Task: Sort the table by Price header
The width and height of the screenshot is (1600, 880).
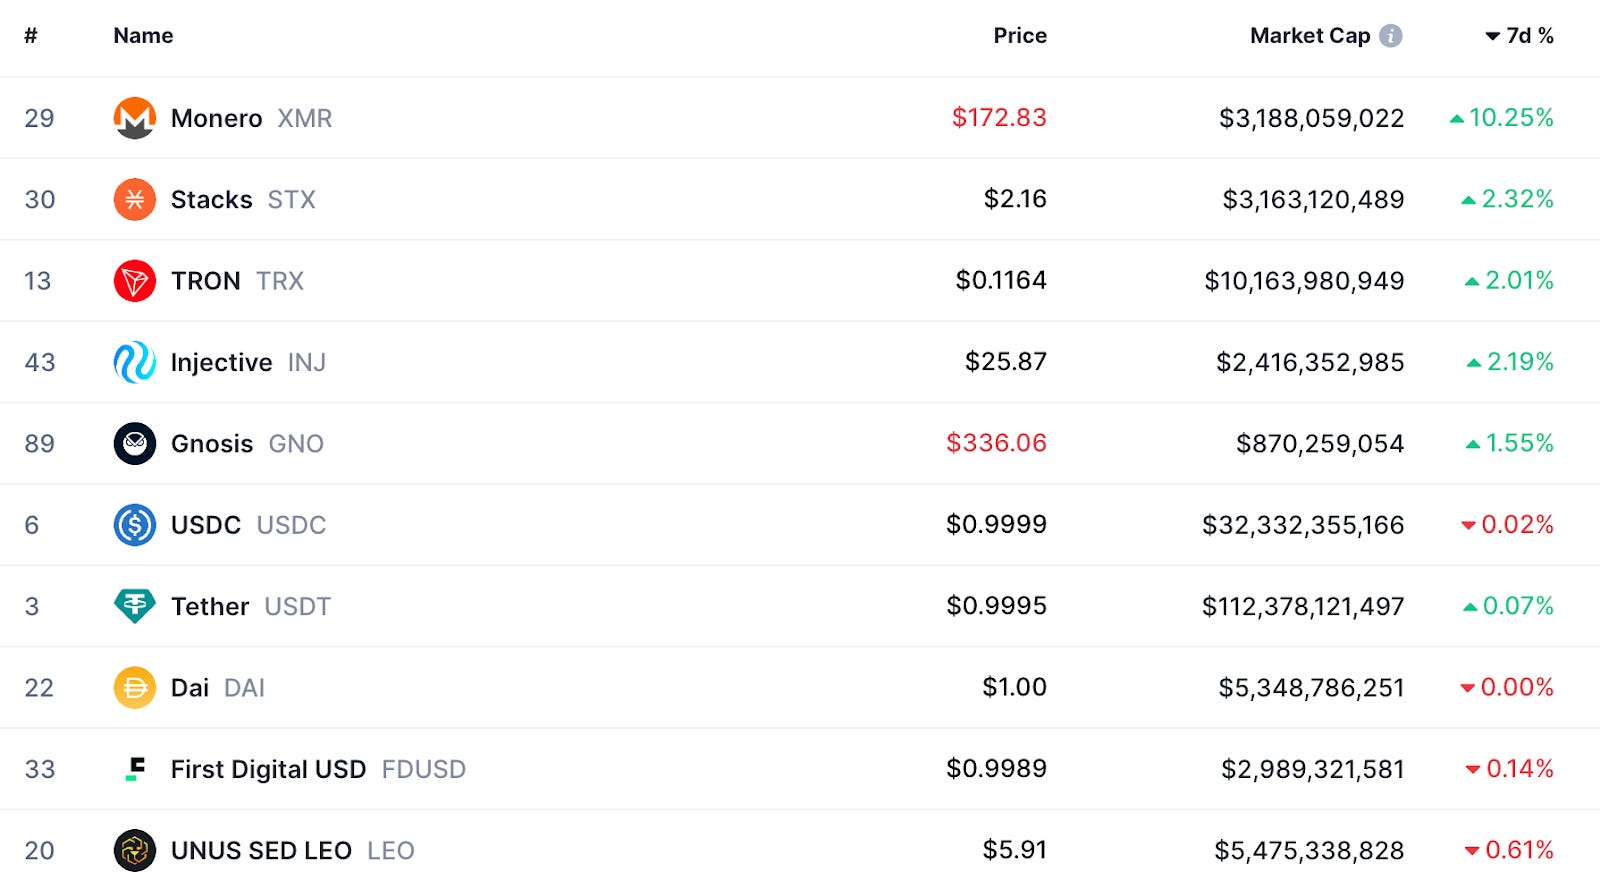Action: [x=1020, y=36]
